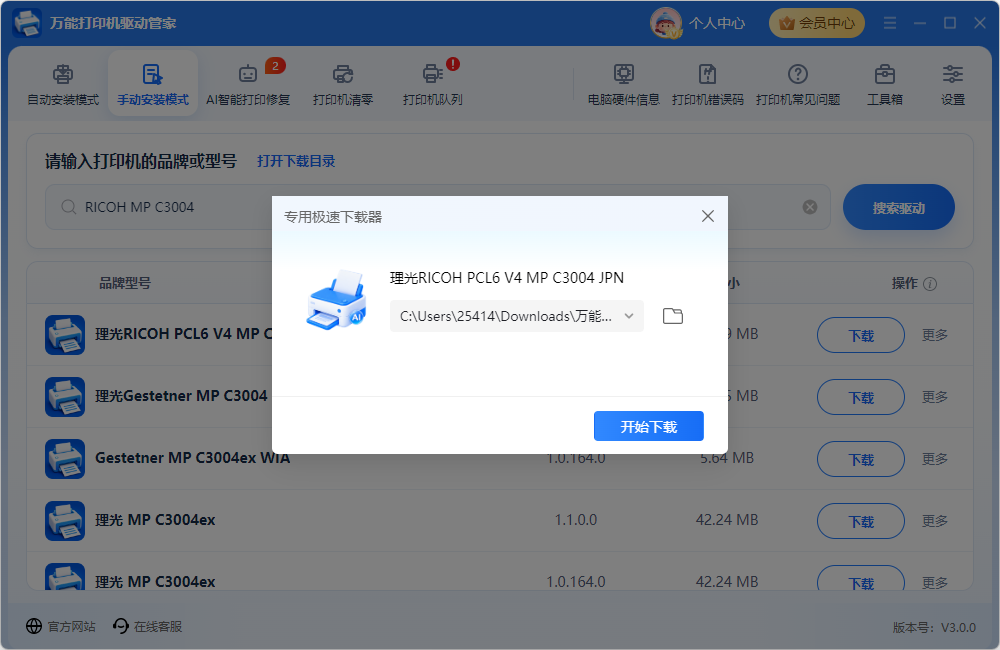Viewport: 1000px width, 650px height.
Task: Clear the search field with X icon
Action: (809, 207)
